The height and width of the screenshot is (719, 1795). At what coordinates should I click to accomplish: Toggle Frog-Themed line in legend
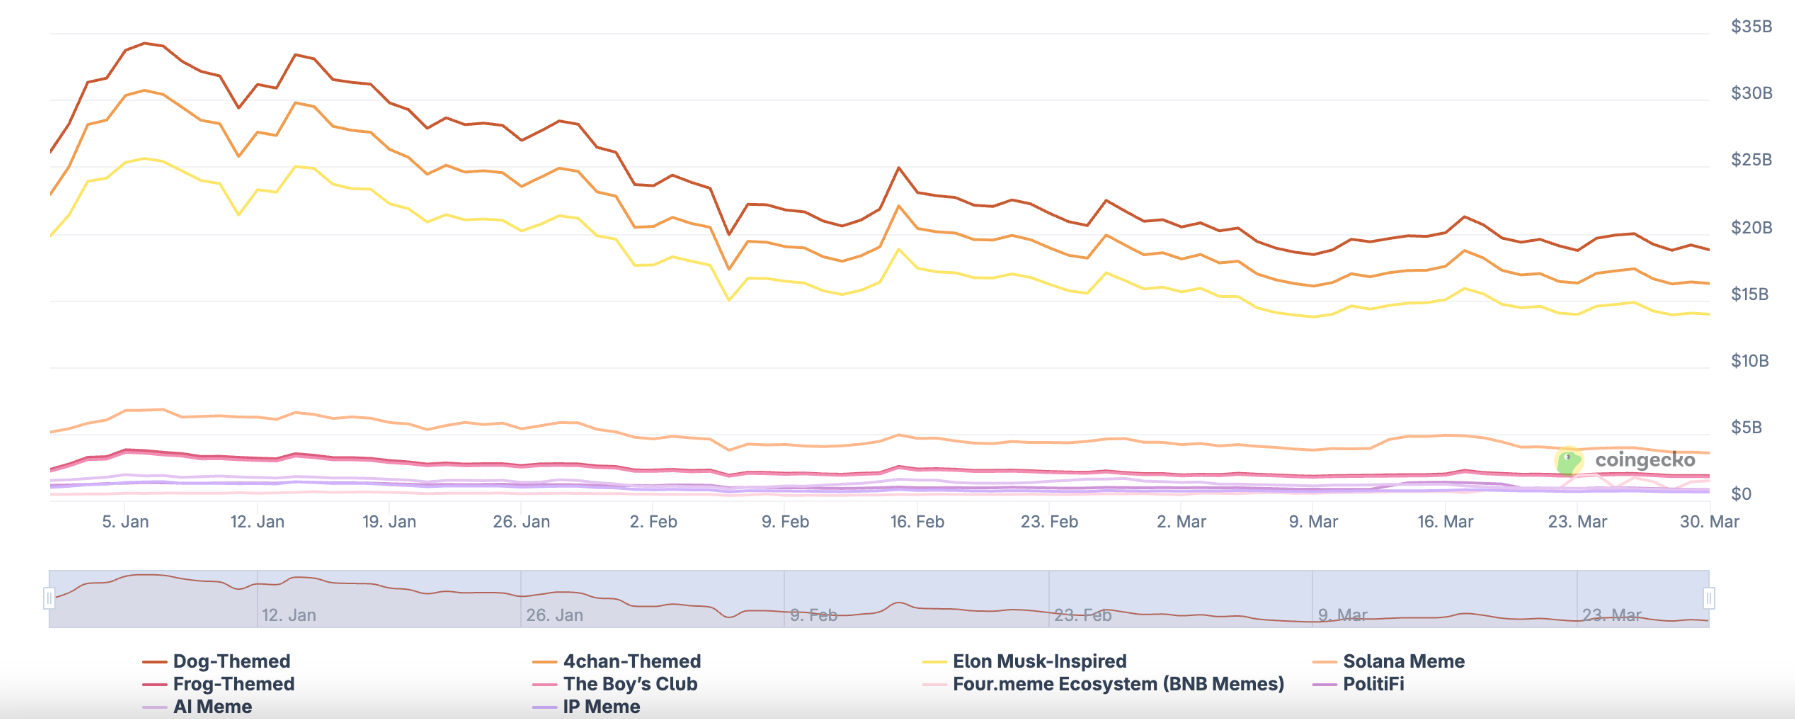tap(233, 684)
